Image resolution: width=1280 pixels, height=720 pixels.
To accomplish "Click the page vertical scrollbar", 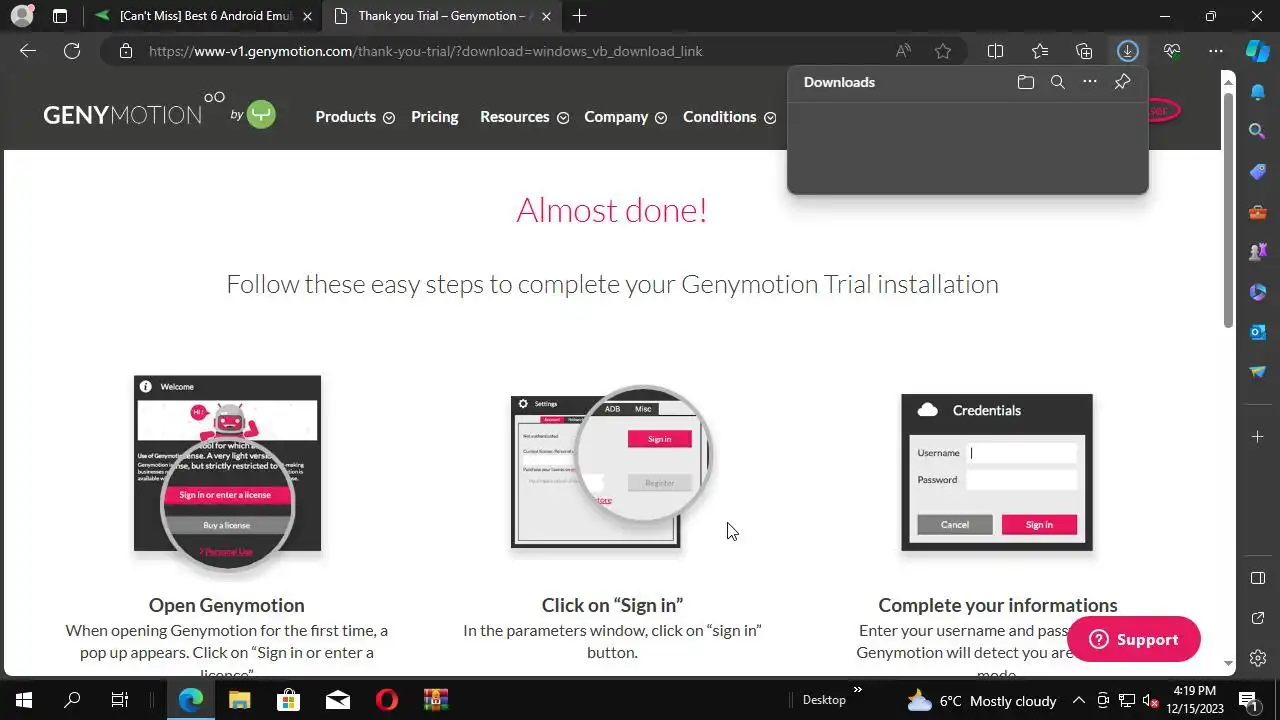I will click(x=1229, y=210).
